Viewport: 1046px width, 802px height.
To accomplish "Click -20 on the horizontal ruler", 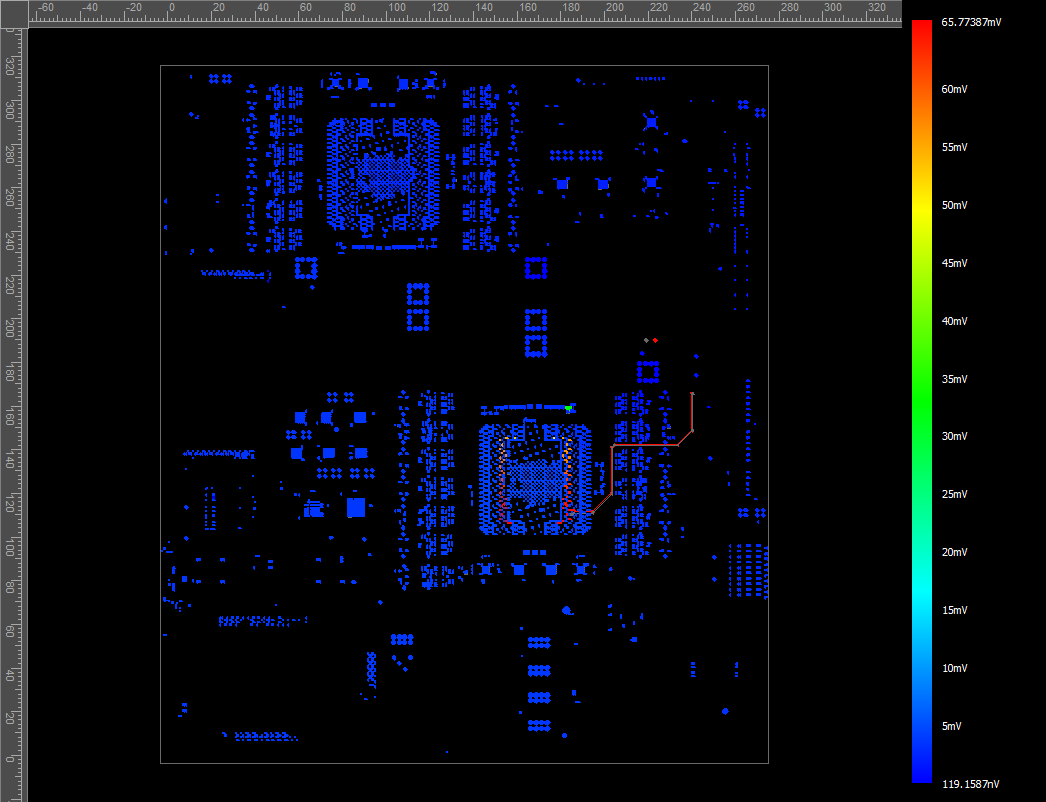I will click(133, 7).
